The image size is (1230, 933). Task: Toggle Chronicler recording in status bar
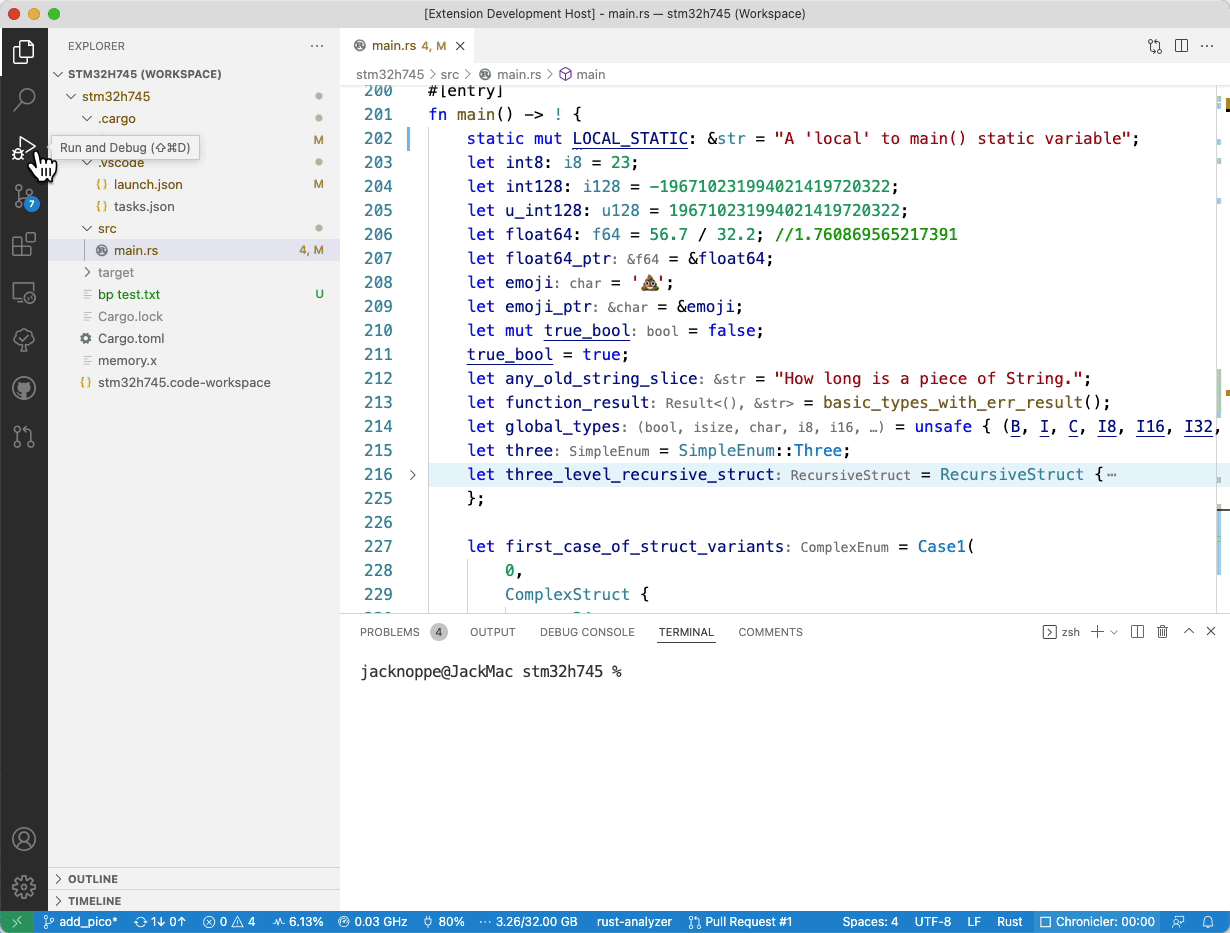pyautogui.click(x=1097, y=922)
